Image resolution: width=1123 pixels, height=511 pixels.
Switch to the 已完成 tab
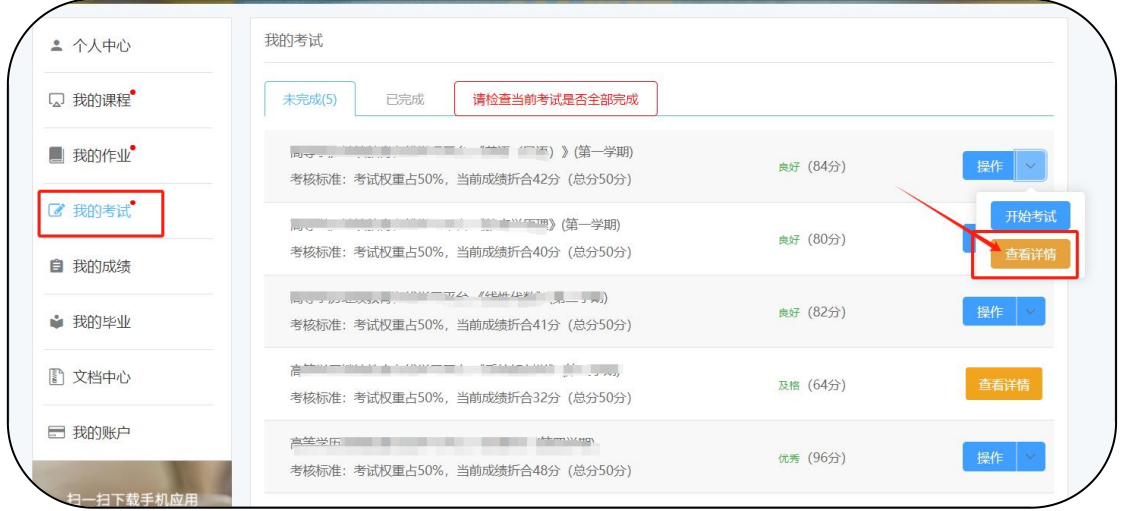405,99
